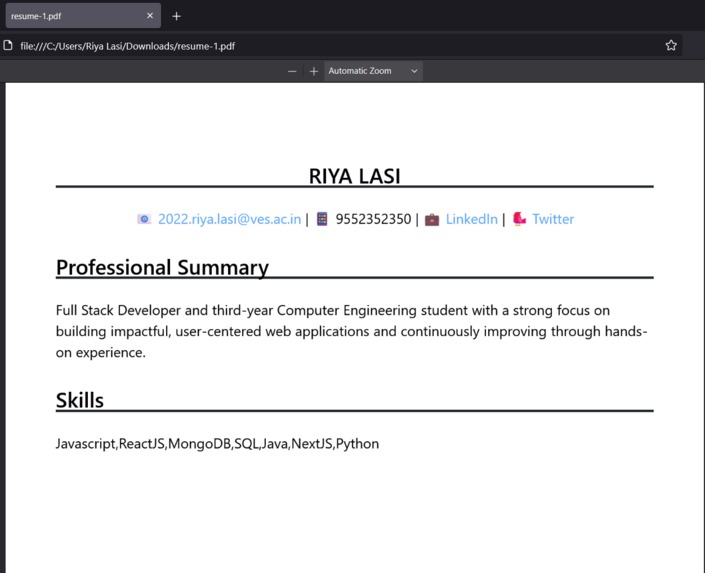Open the 2022.riya.lasi@ves.ac.in email link
Viewport: 705px width, 573px height.
point(229,219)
